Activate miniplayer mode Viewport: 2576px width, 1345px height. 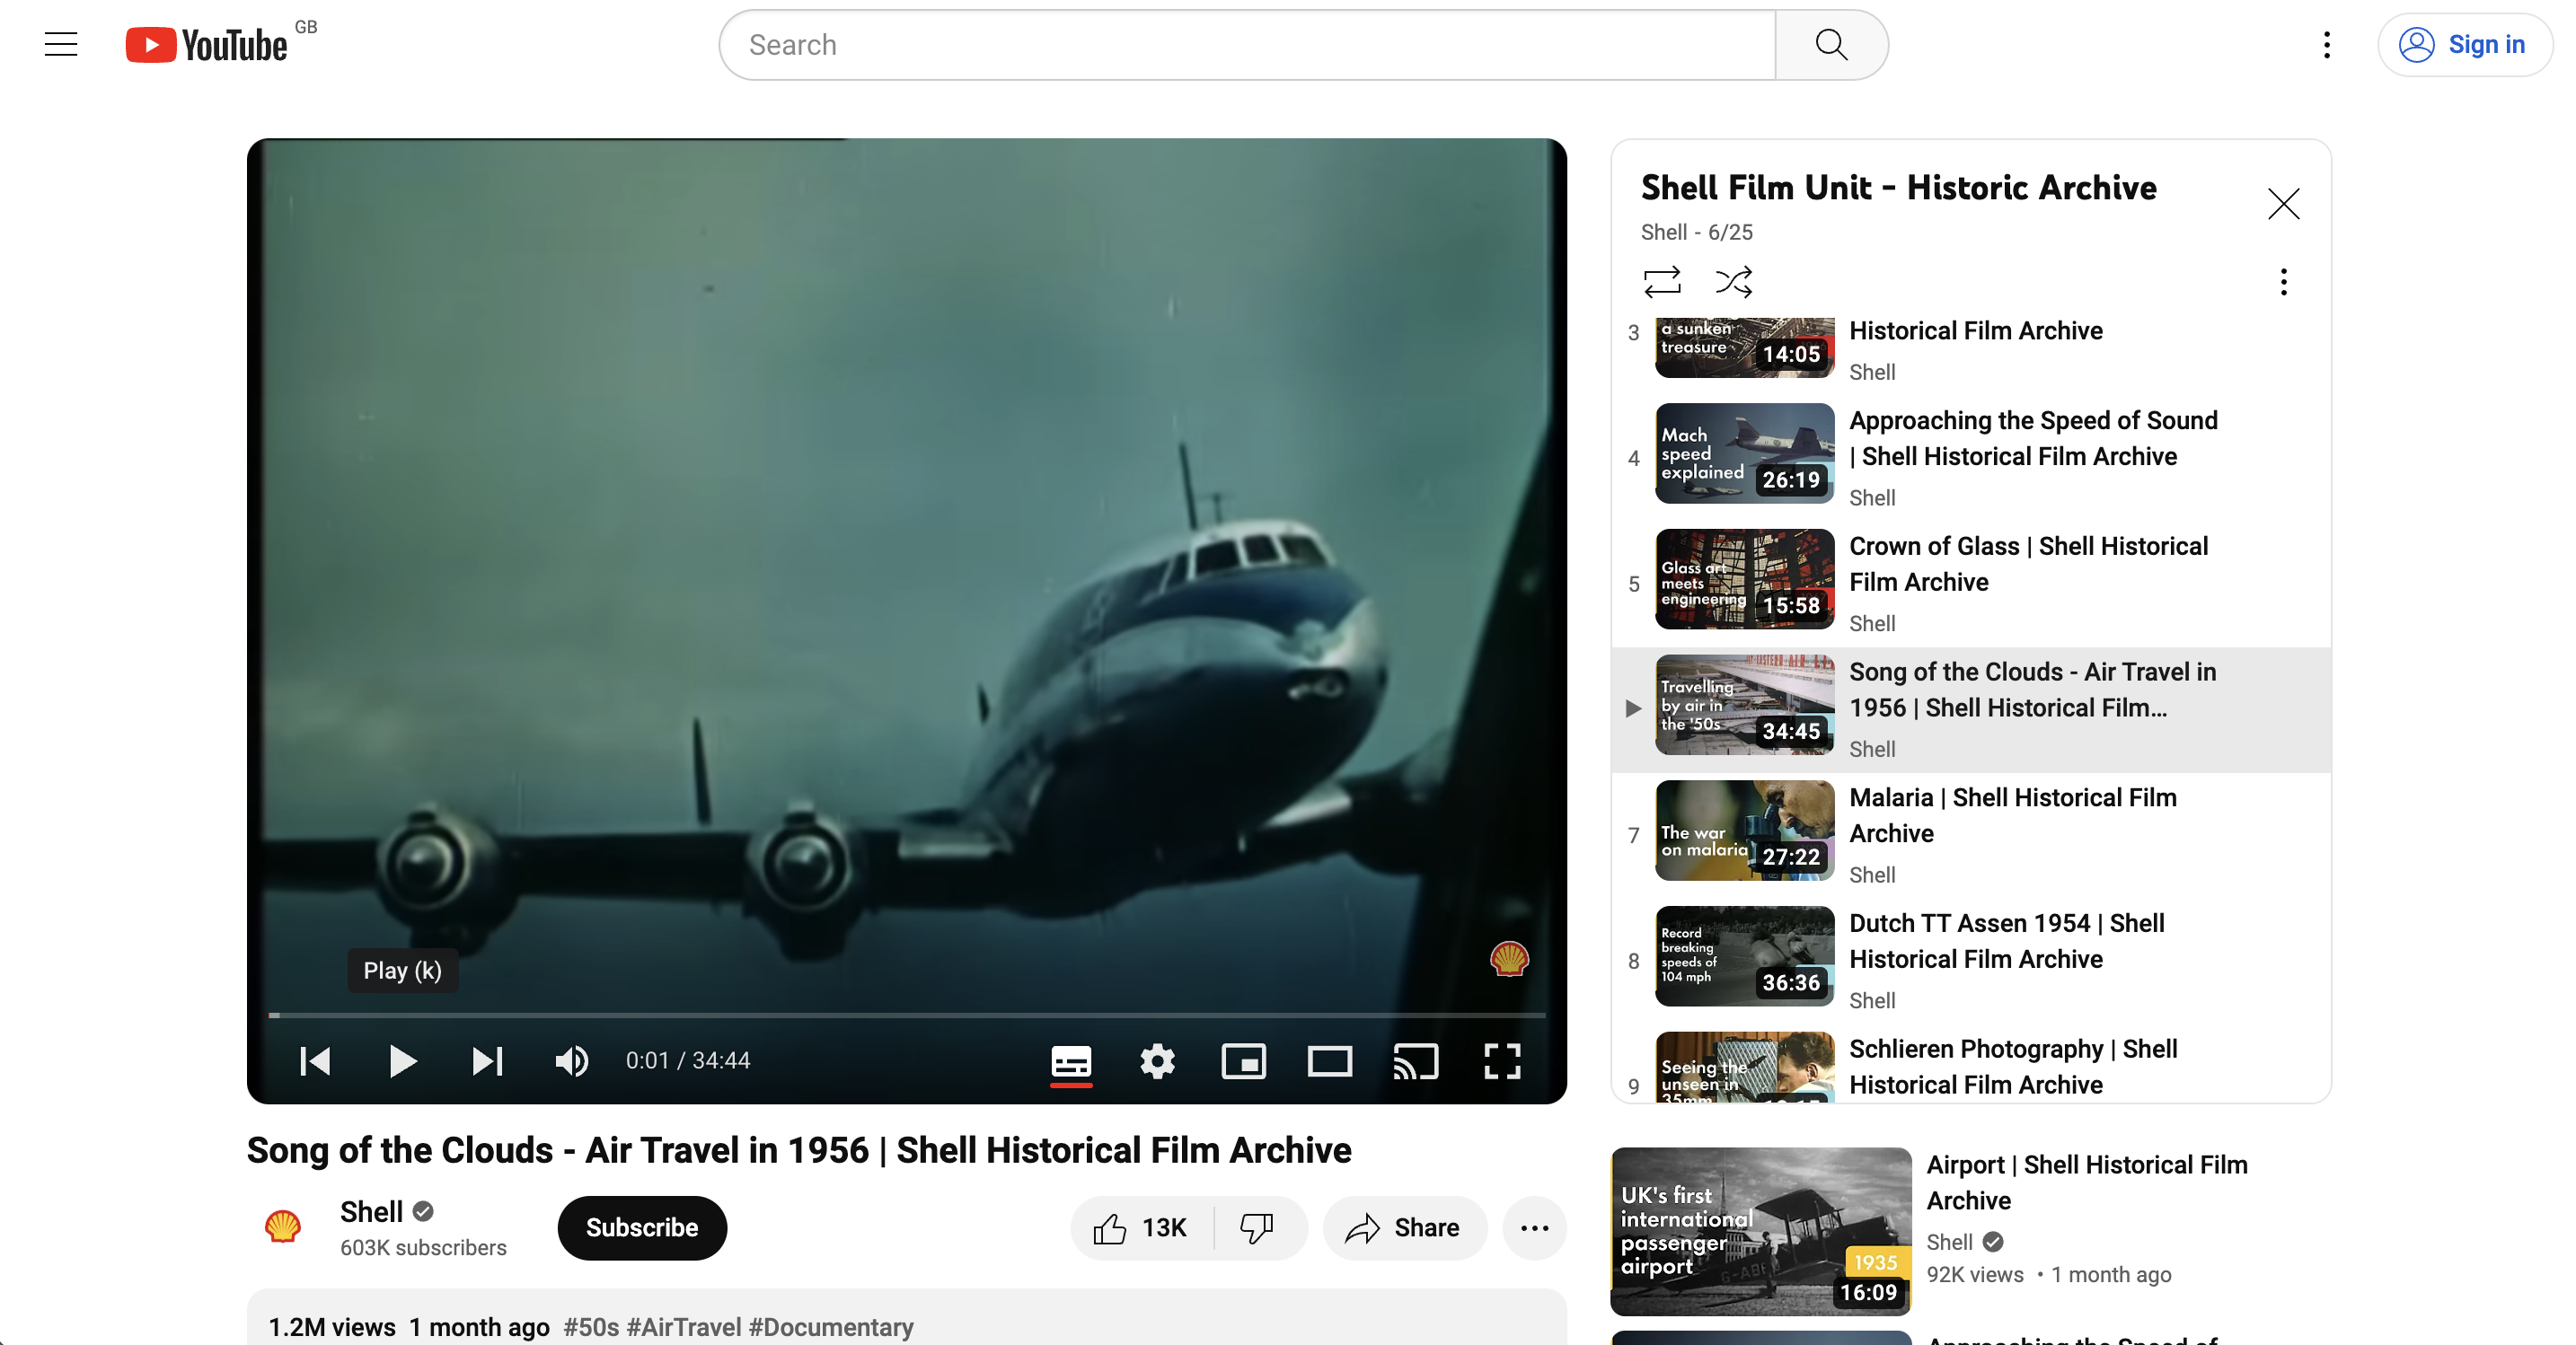tap(1244, 1061)
